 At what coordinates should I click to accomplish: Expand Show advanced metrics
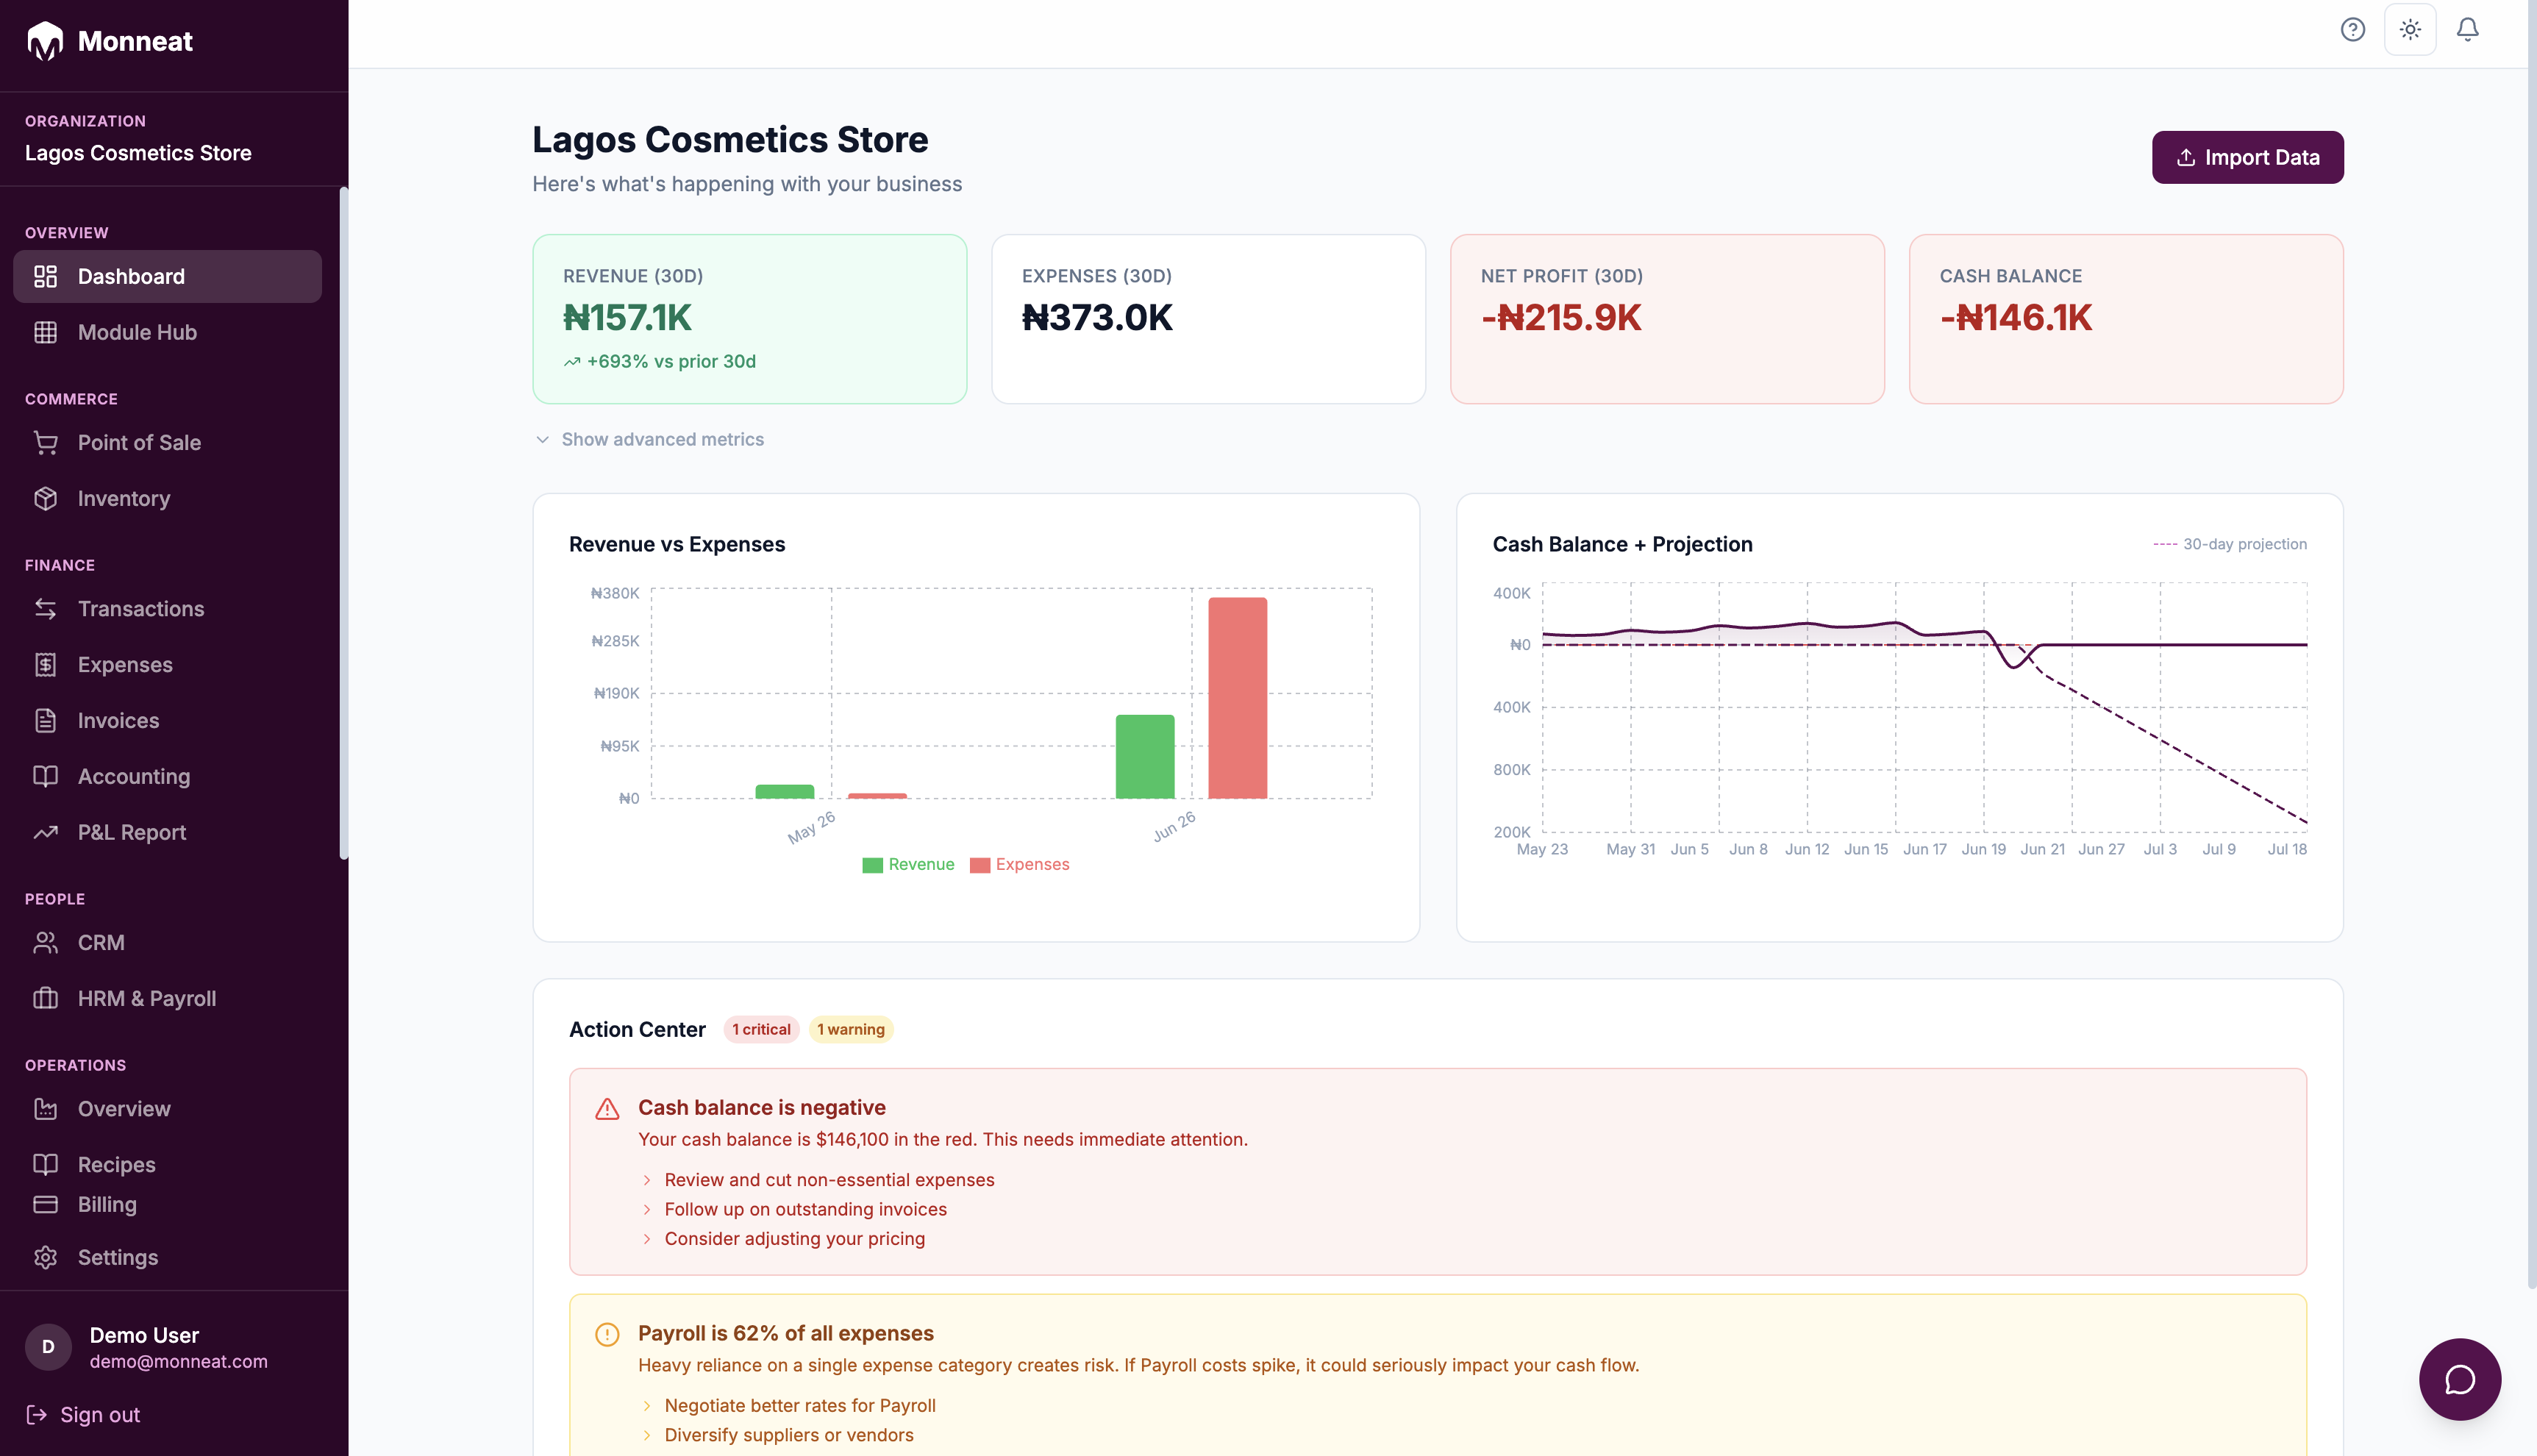point(649,439)
